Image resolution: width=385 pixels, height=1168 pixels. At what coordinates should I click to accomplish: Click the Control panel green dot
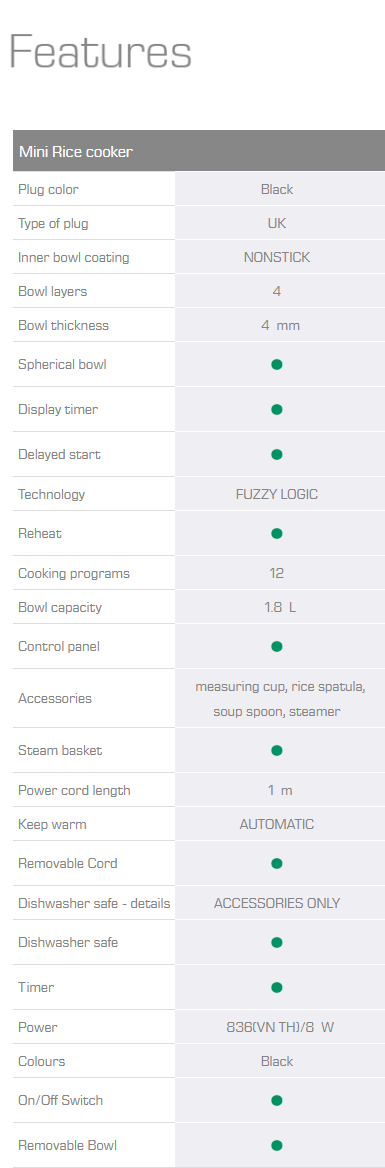pos(277,646)
